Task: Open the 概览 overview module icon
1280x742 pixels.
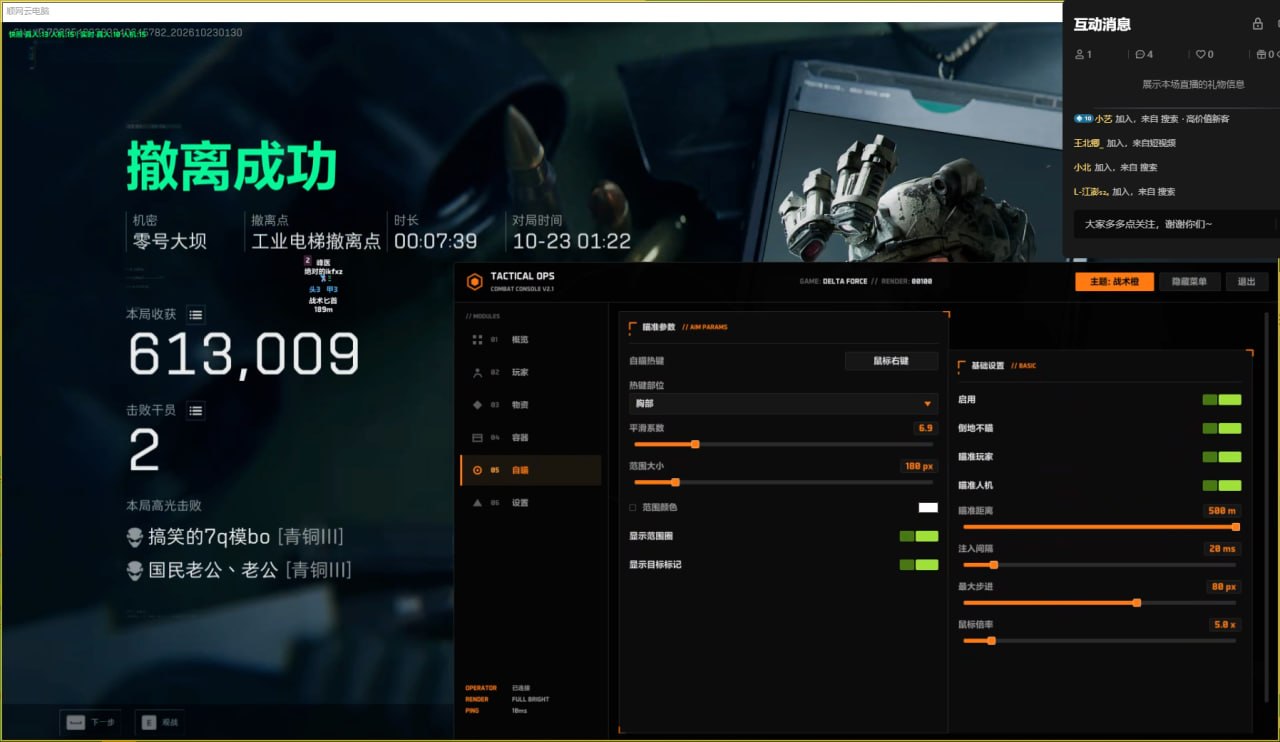Action: pos(477,340)
